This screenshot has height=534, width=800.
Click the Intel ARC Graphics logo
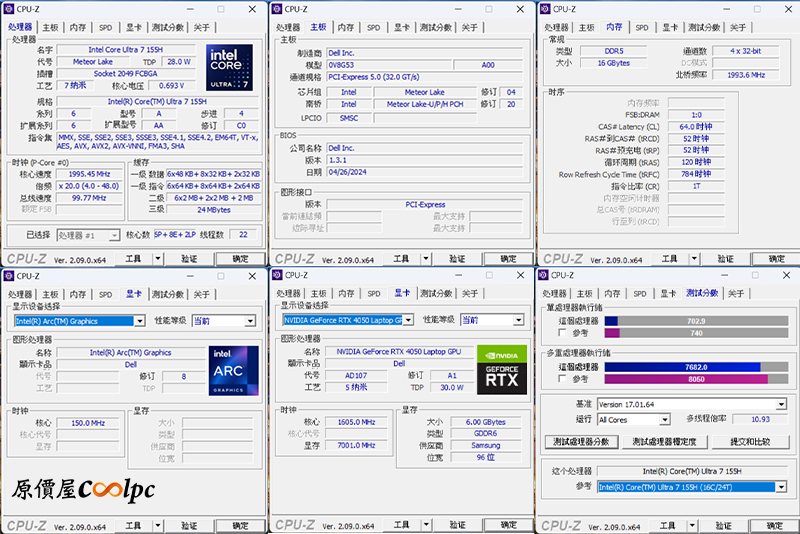click(x=234, y=371)
